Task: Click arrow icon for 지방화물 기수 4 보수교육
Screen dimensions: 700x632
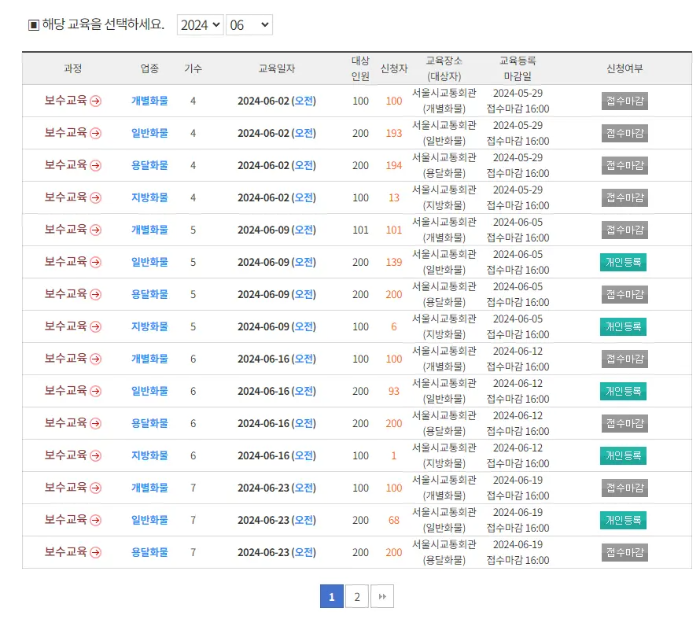Action: [96, 198]
